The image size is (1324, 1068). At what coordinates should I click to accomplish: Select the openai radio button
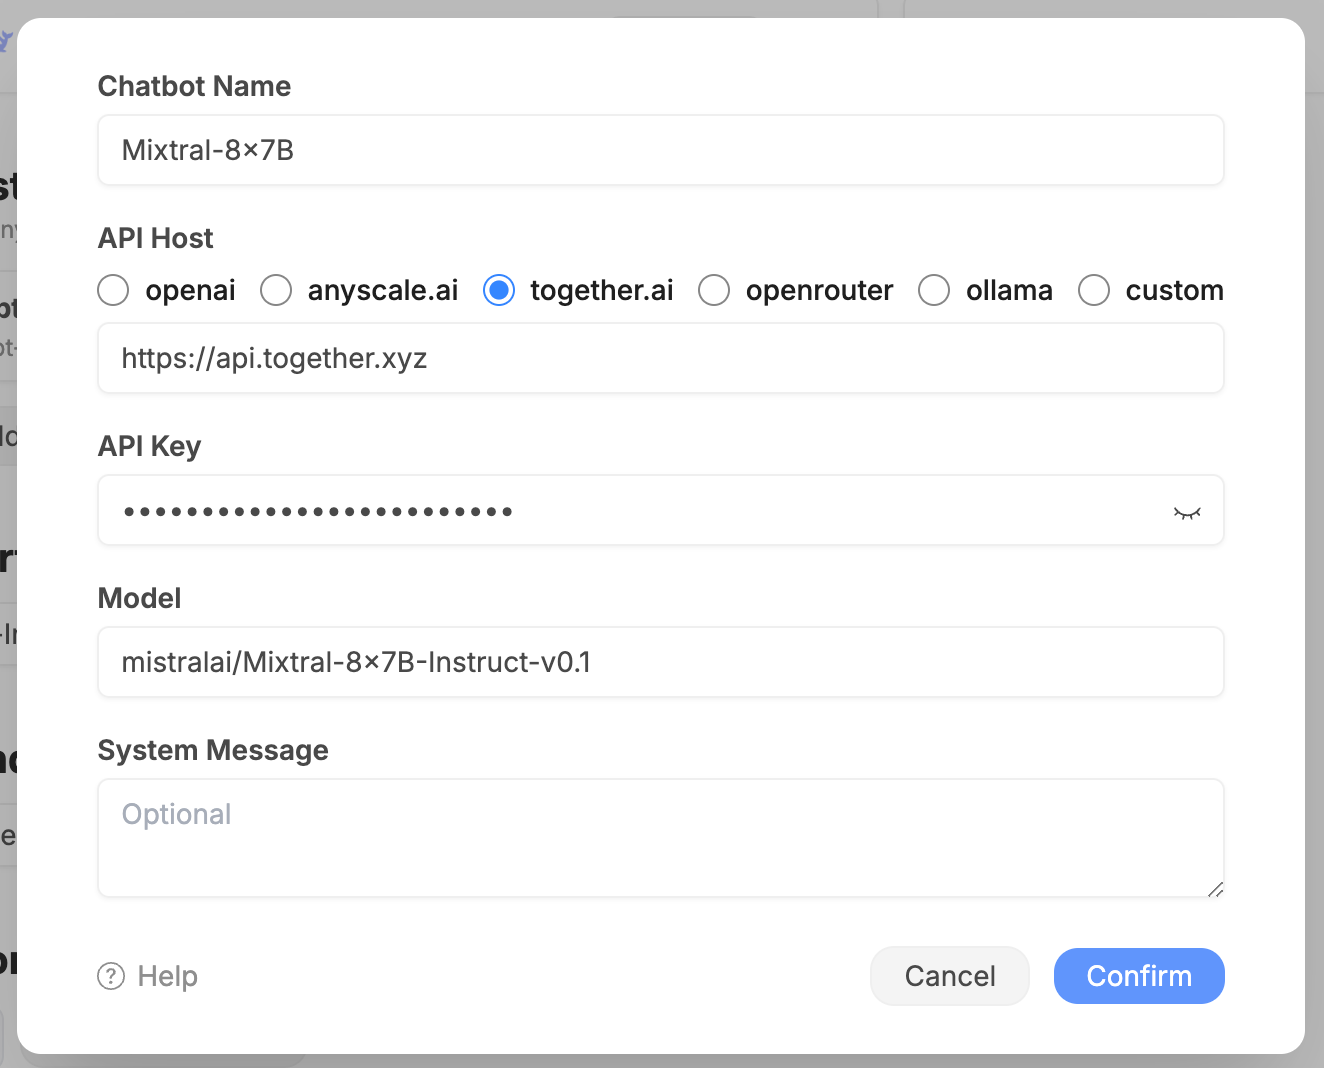point(113,290)
